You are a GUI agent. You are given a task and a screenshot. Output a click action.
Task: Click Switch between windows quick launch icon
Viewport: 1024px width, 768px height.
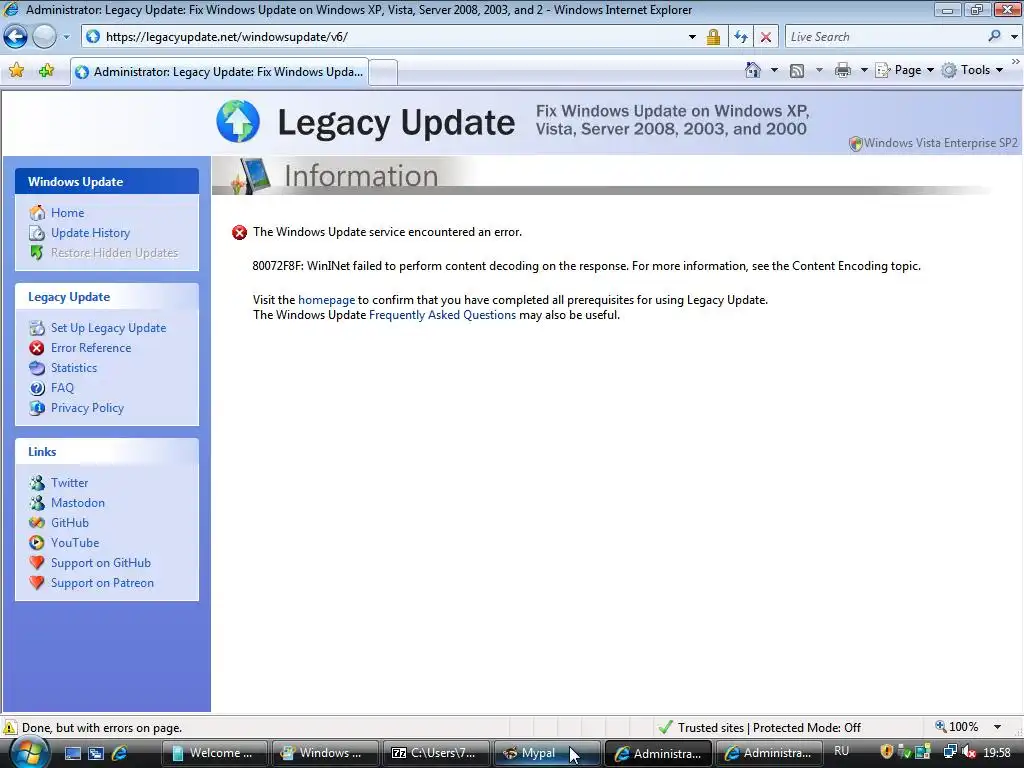pos(96,753)
